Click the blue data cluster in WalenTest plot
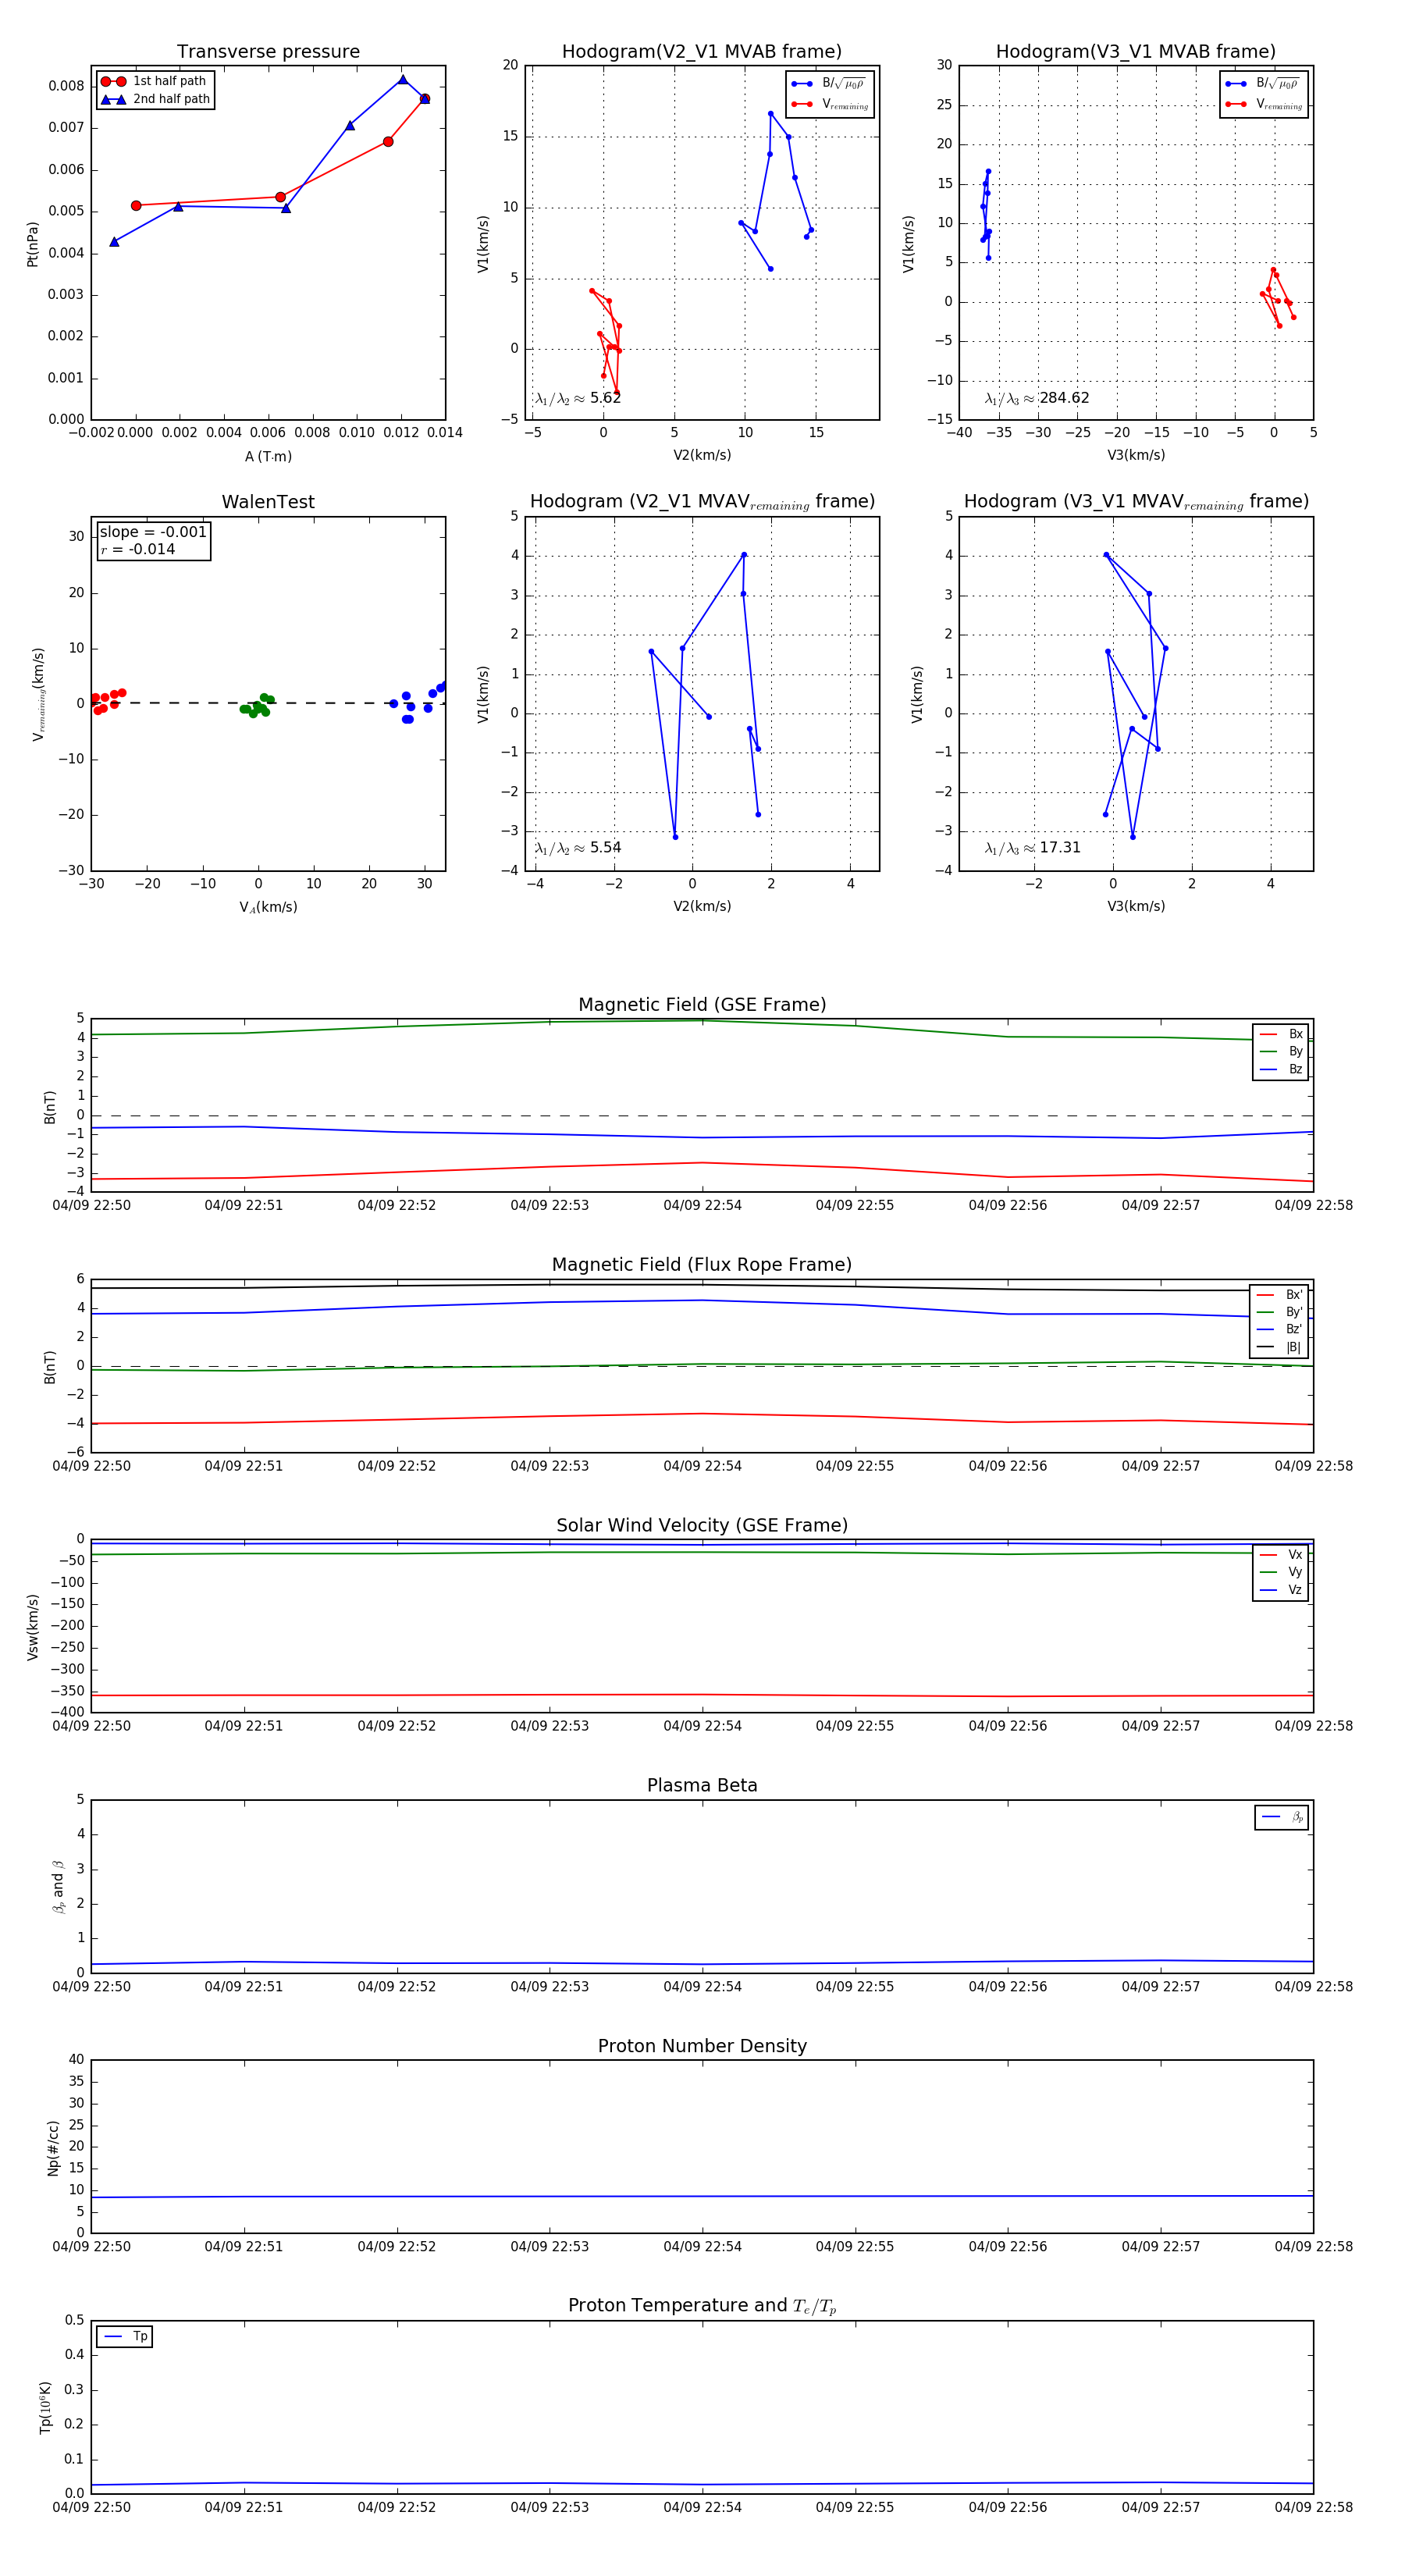The width and height of the screenshot is (1405, 2576). (x=418, y=702)
